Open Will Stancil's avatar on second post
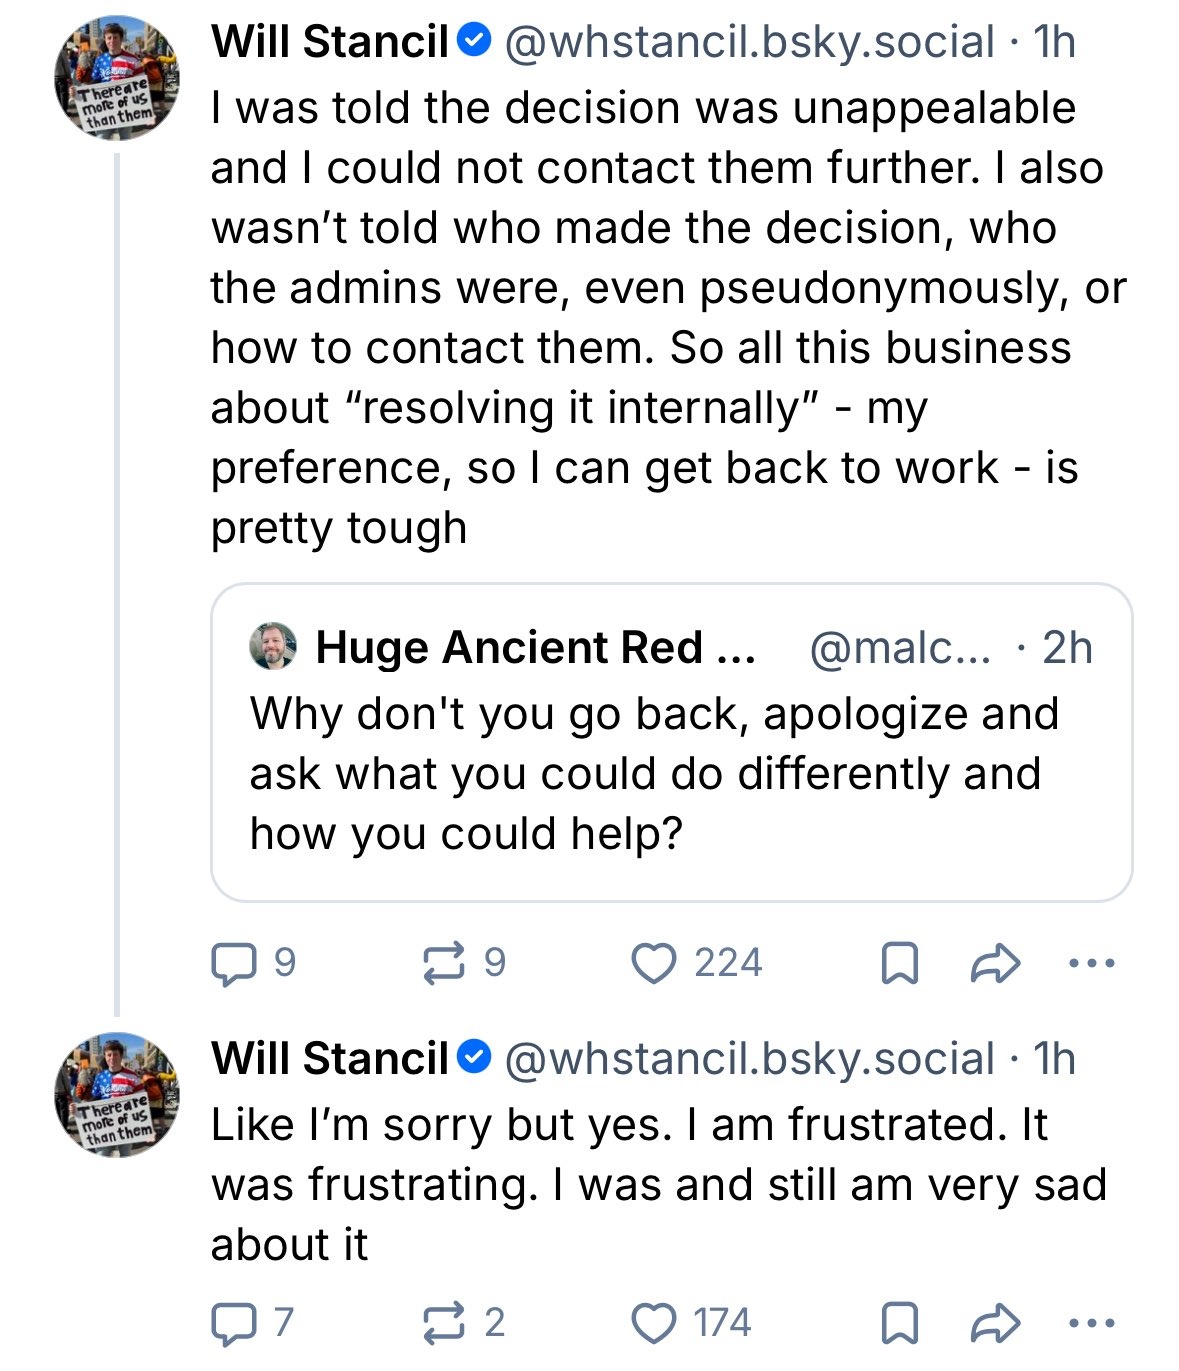1179x1371 pixels. pos(117,1095)
